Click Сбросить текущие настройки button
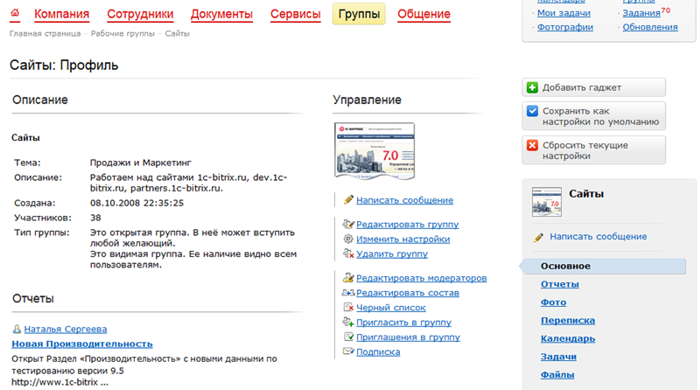Image resolution: width=700 pixels, height=390 pixels. 594,150
